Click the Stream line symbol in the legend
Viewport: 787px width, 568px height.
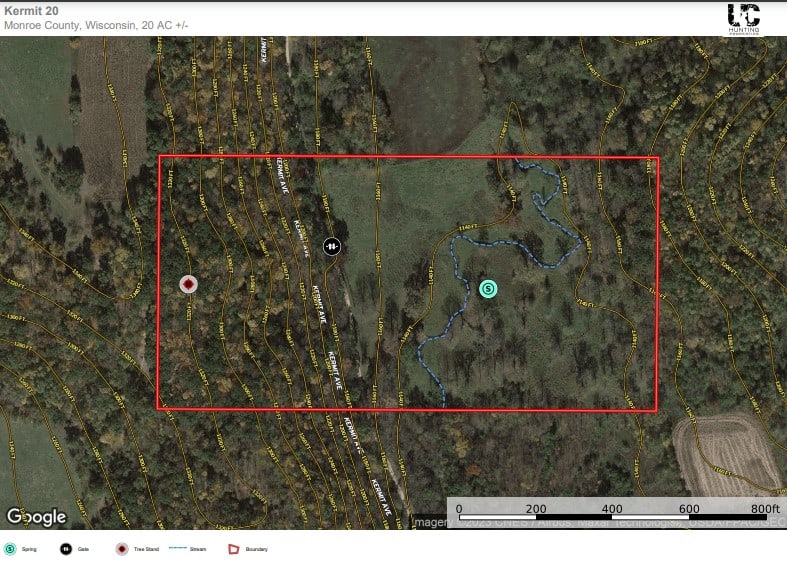coord(178,548)
